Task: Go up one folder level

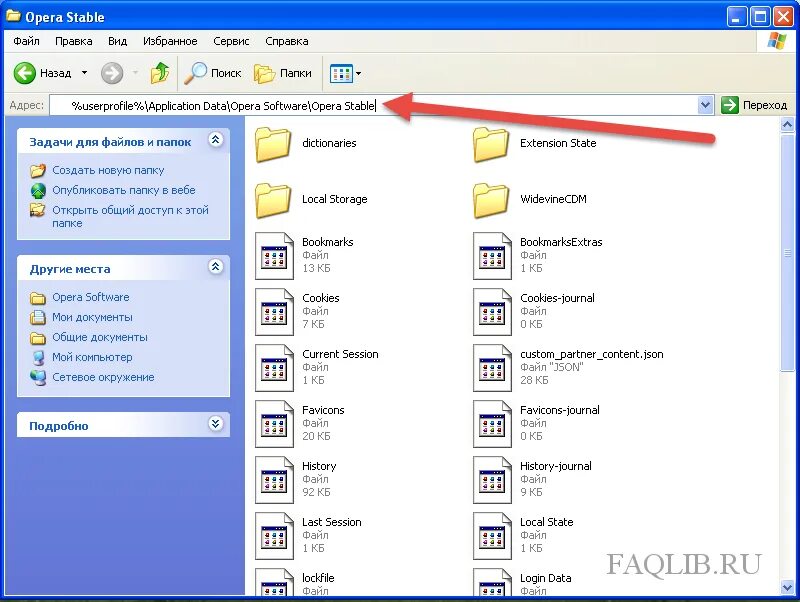Action: (160, 73)
